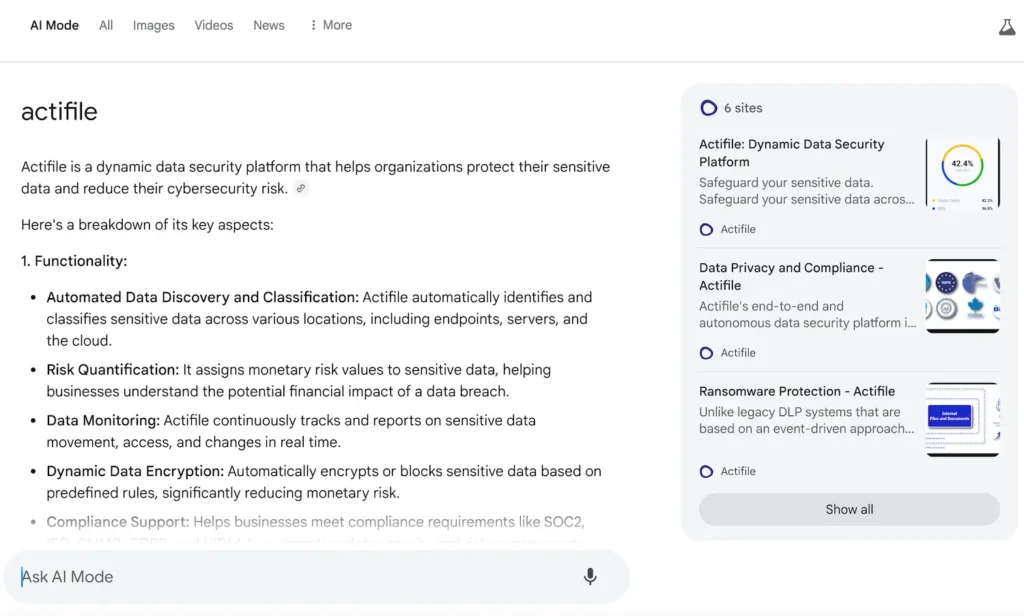
Task: Click the microphone voice input icon
Action: [x=590, y=576]
